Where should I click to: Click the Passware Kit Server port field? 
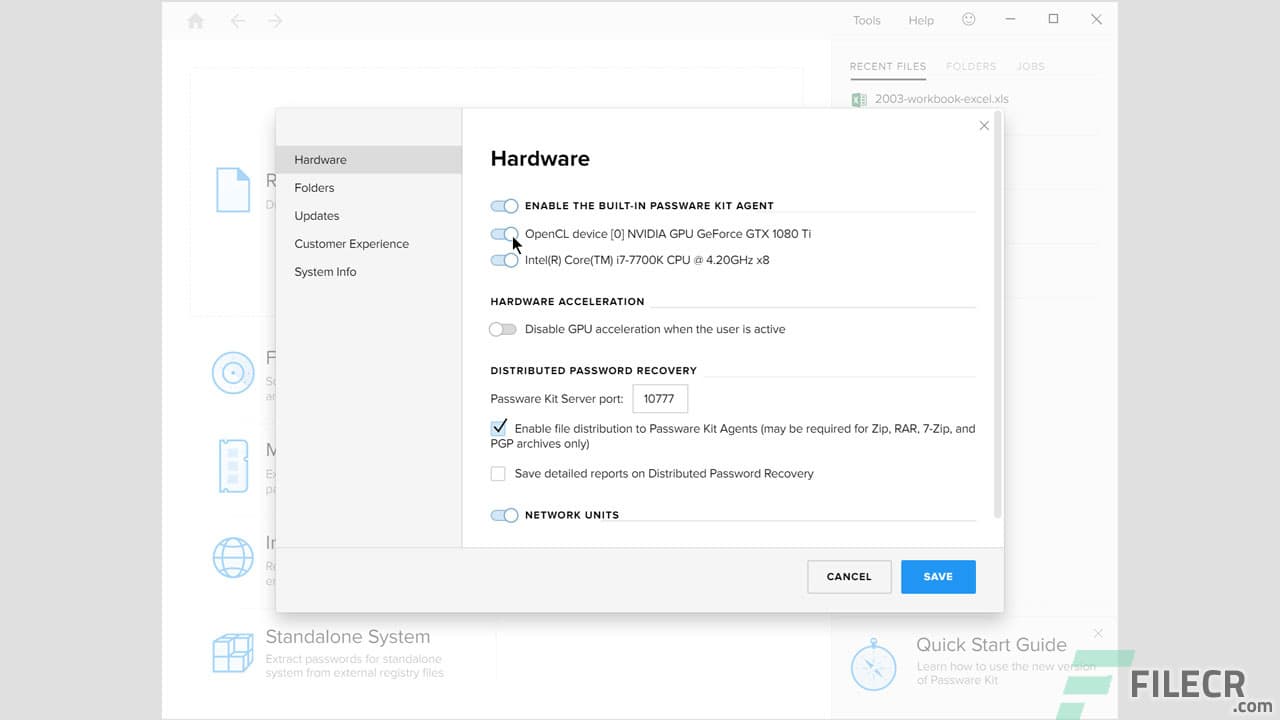660,398
